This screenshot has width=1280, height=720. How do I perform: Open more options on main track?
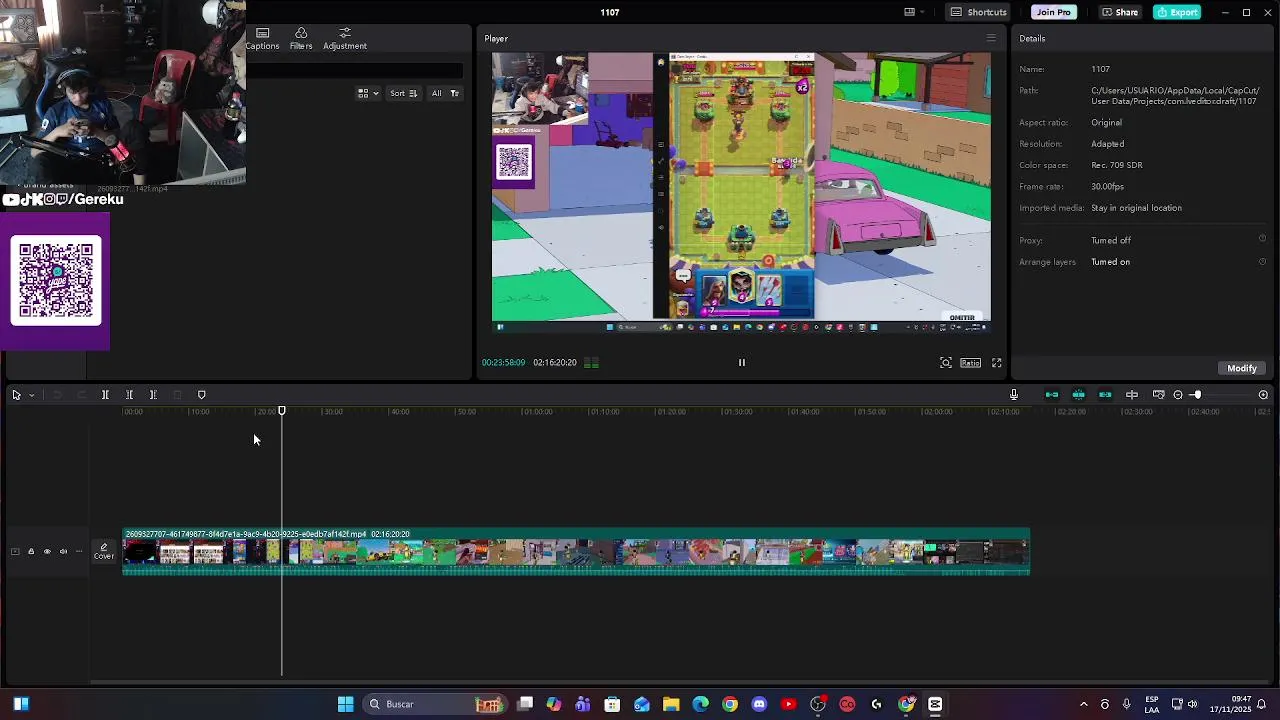pos(79,551)
